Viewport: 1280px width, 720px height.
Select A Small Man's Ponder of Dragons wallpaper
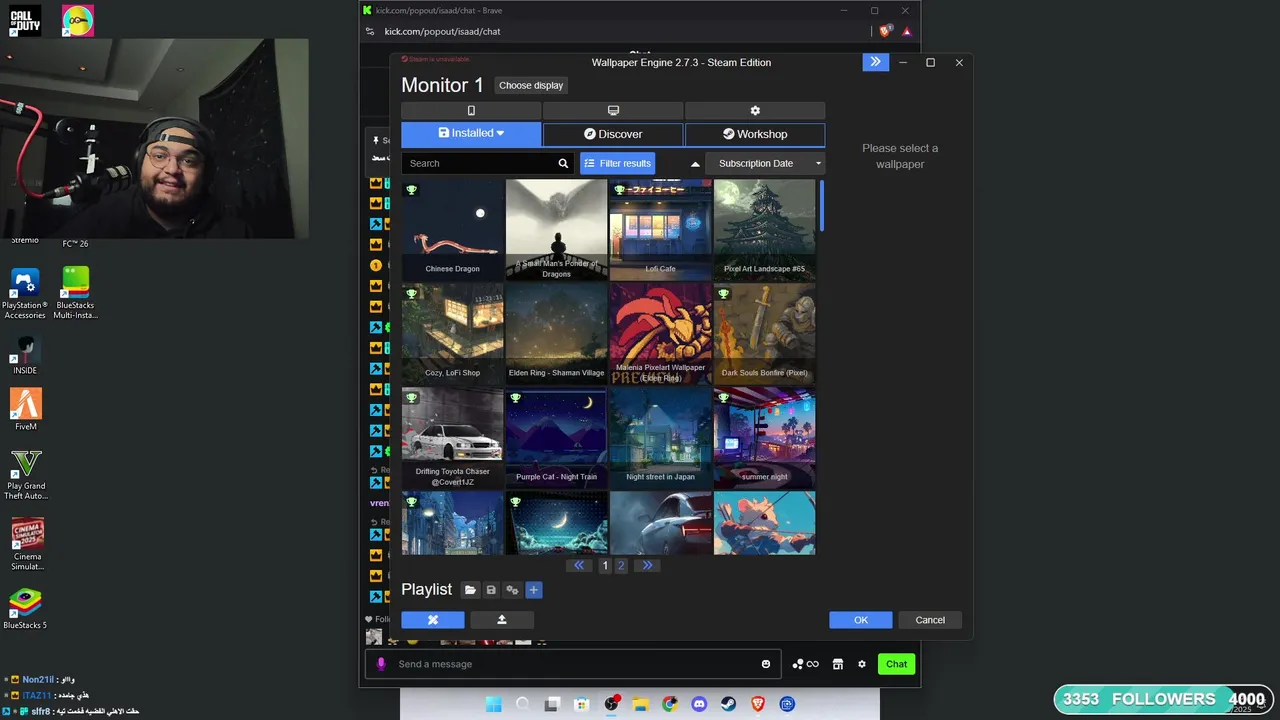click(x=557, y=230)
